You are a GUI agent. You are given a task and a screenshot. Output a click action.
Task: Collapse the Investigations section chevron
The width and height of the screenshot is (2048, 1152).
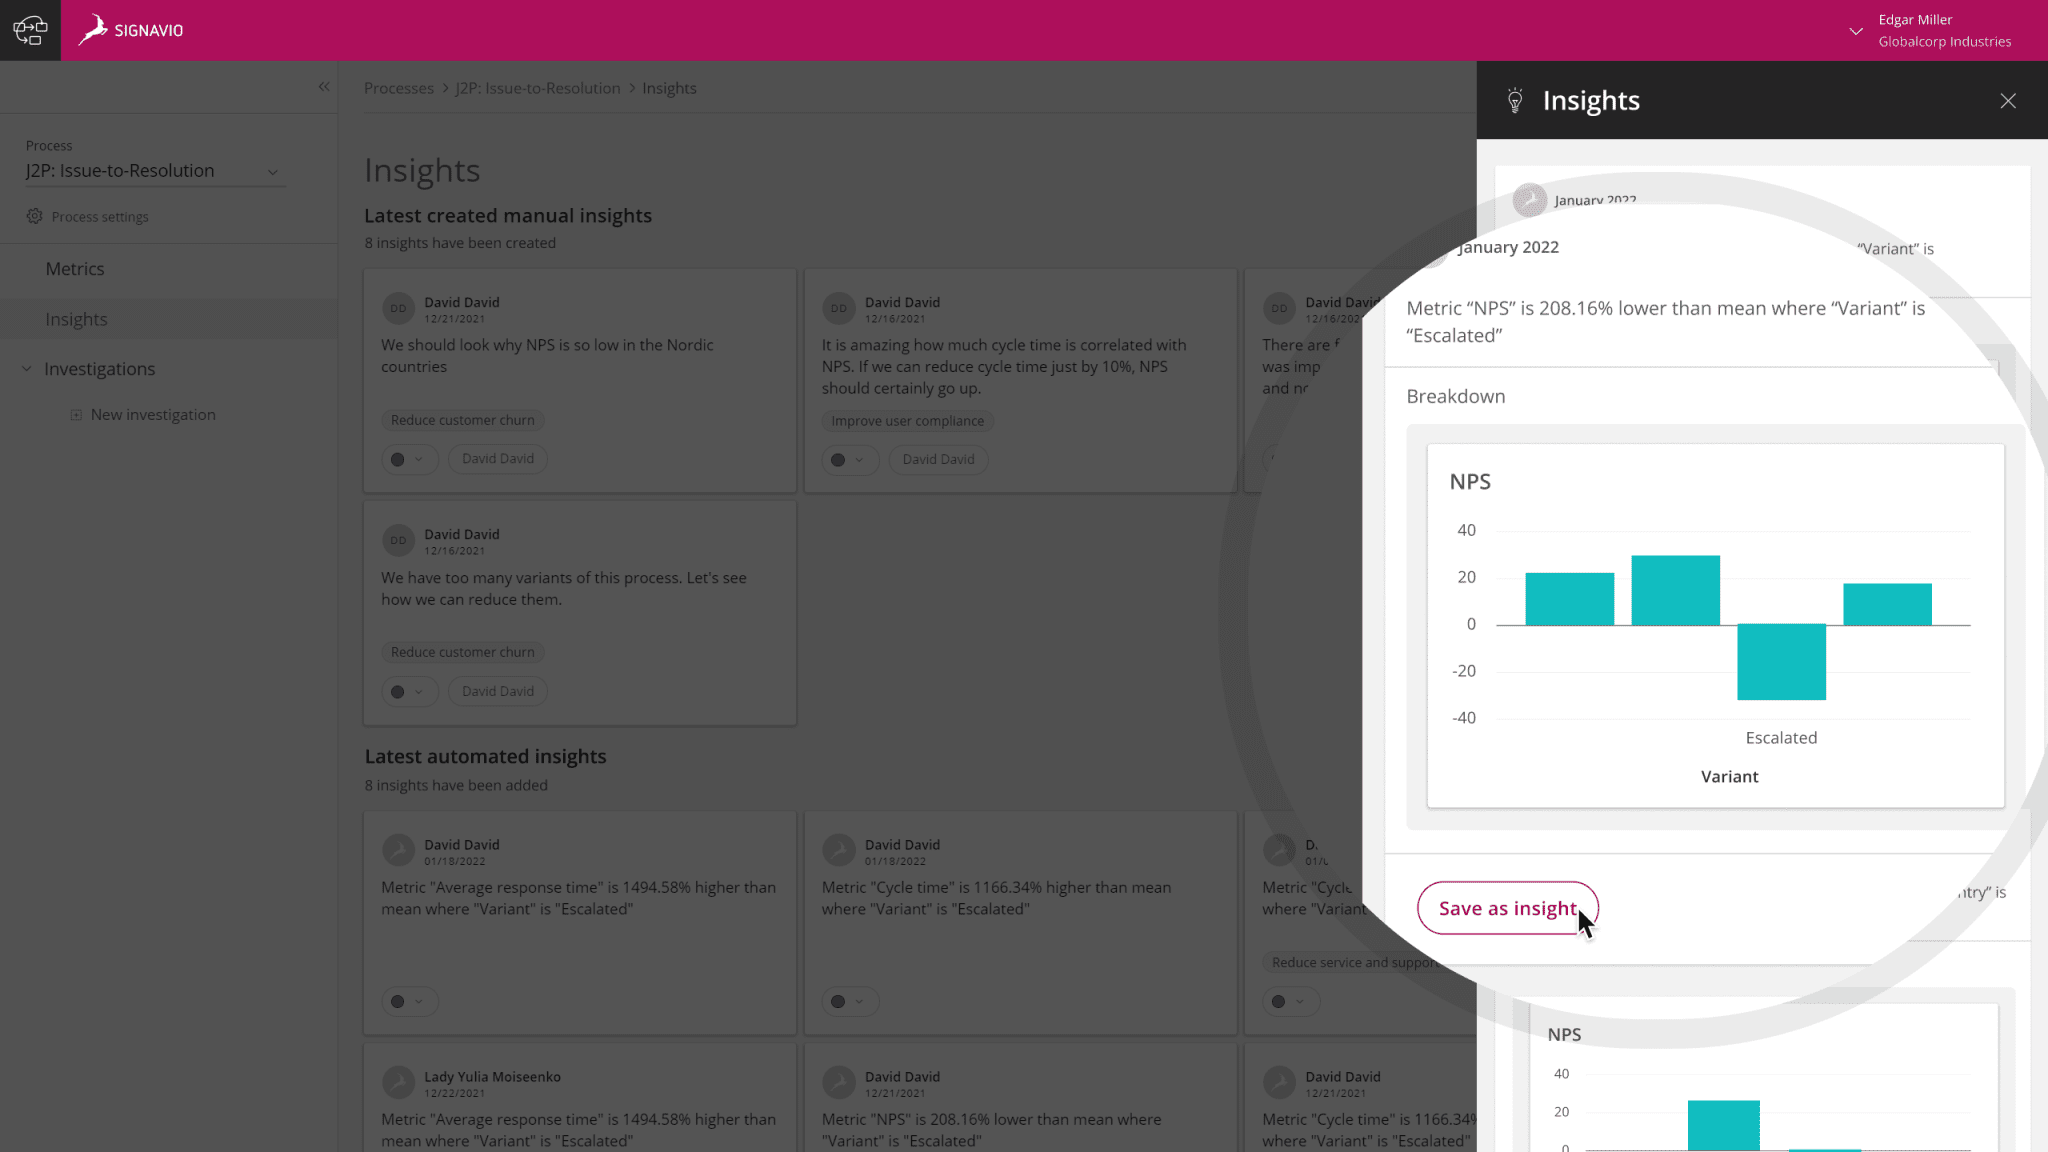tap(26, 368)
